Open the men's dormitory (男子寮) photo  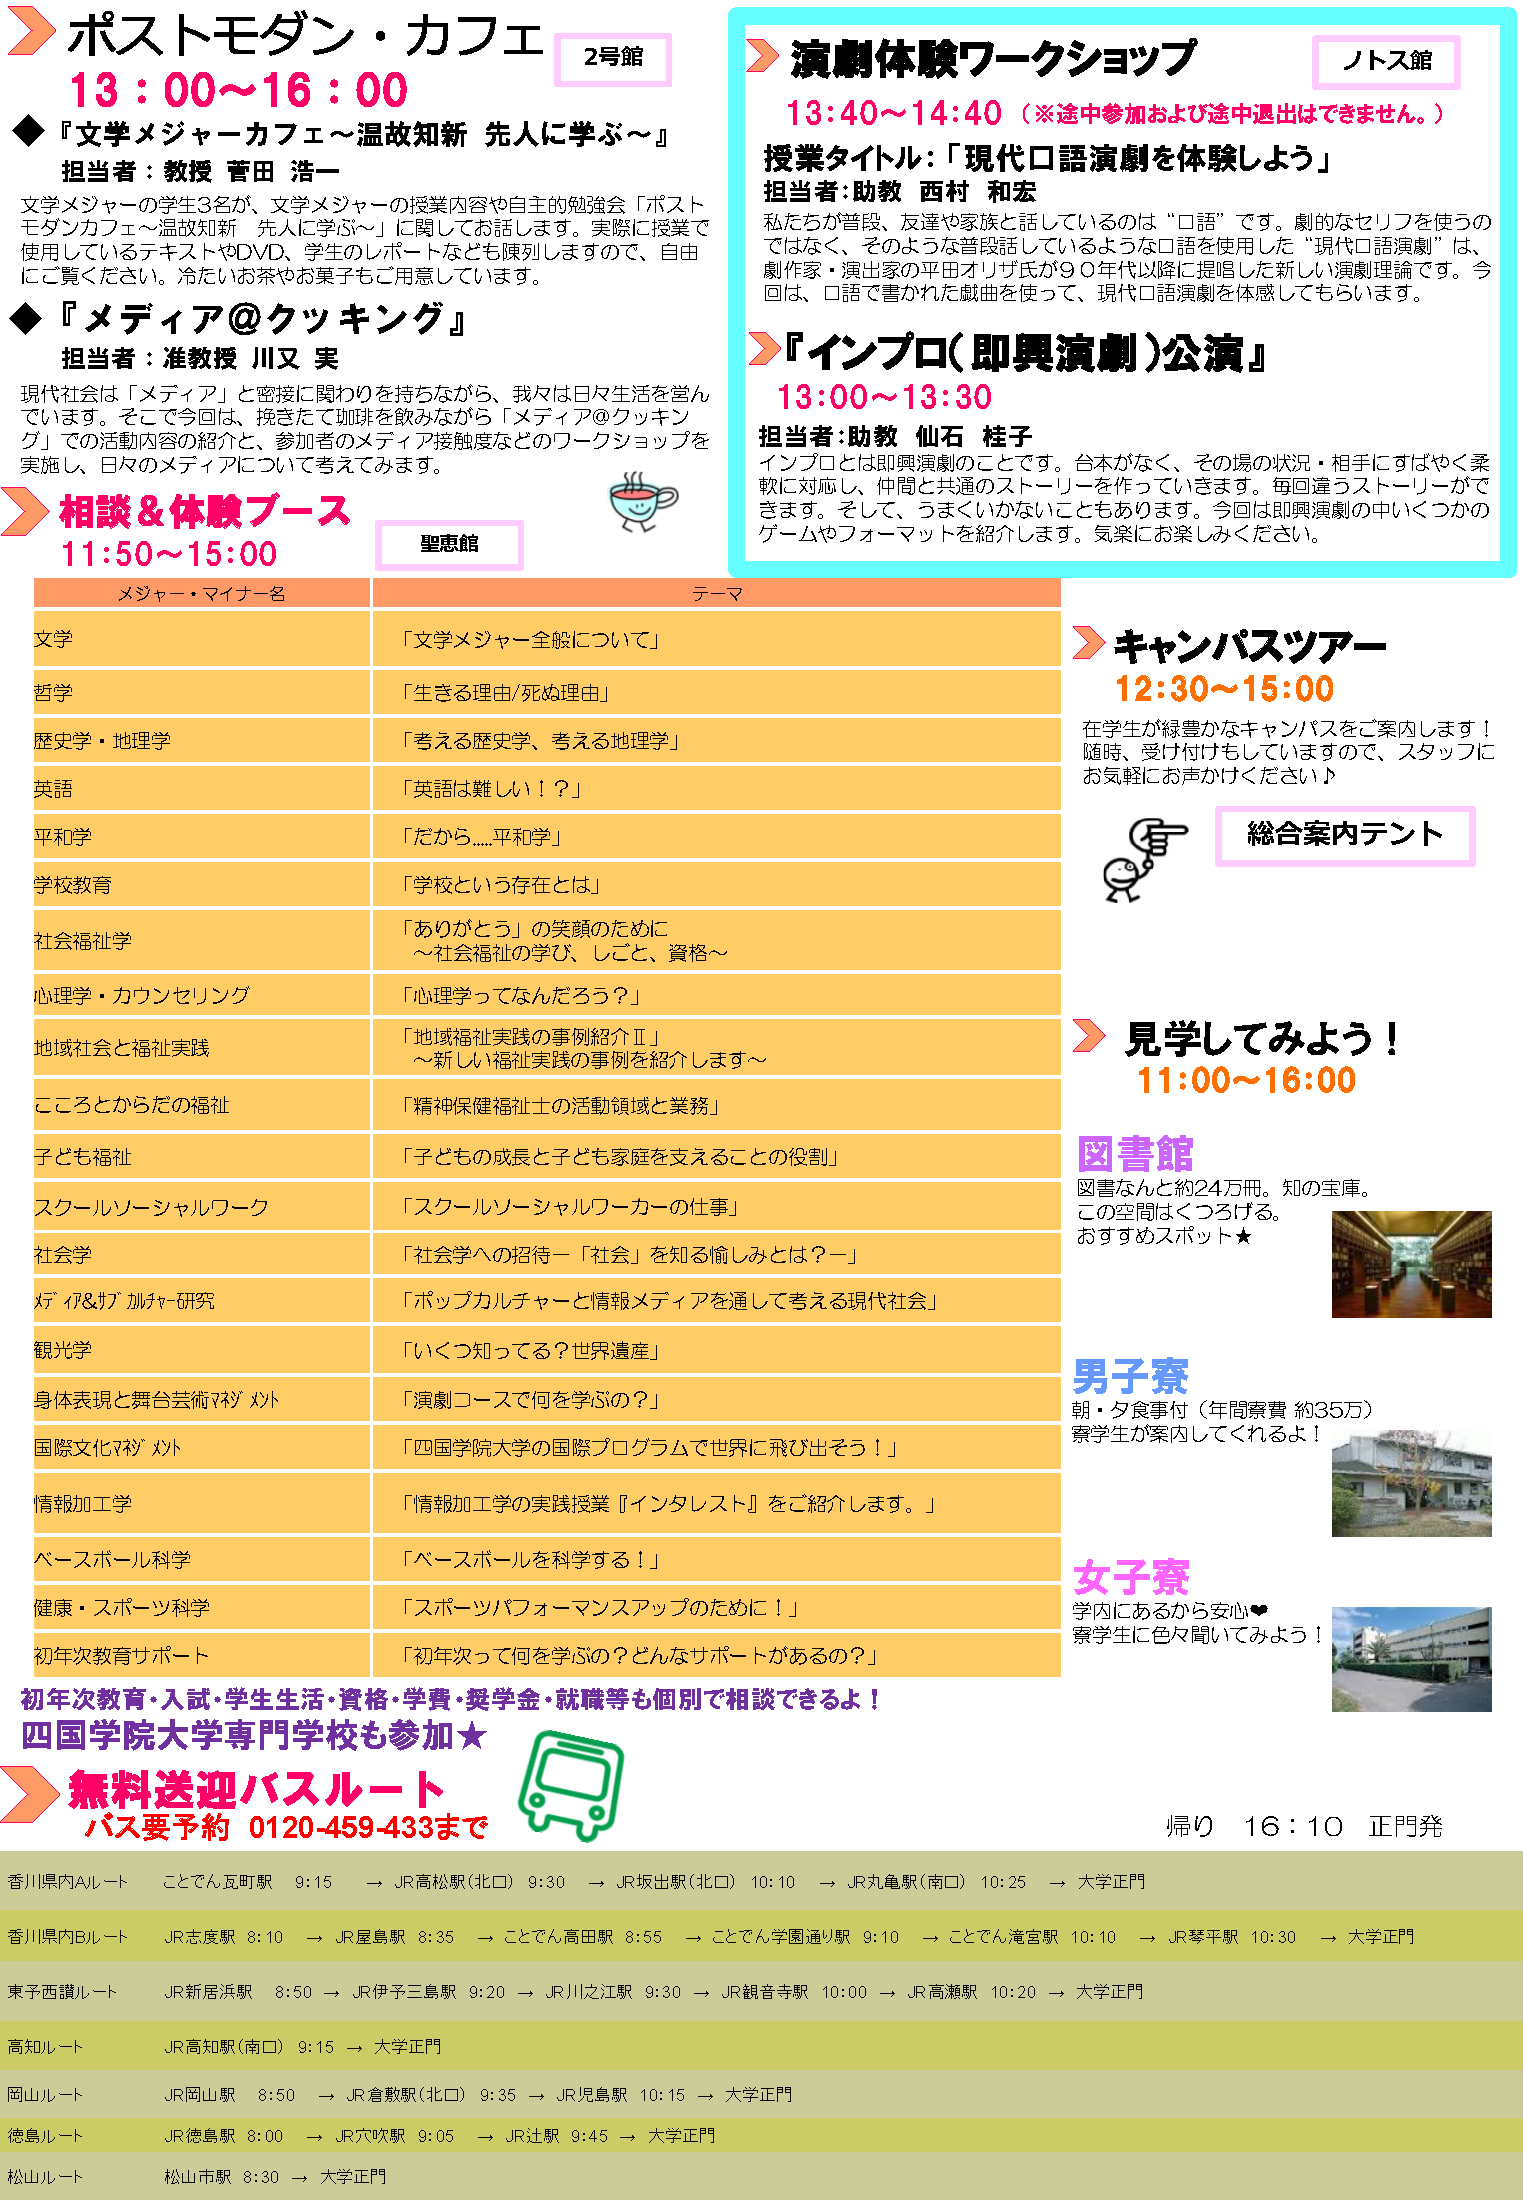click(x=1411, y=1484)
